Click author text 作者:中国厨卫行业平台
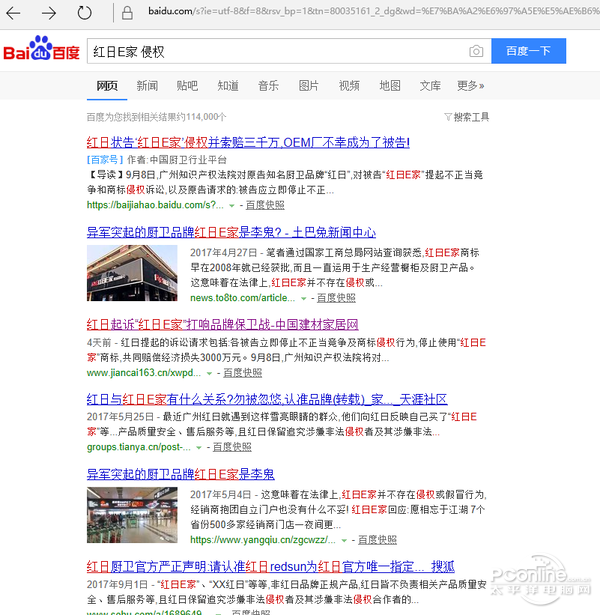The image size is (600, 615). 177,160
